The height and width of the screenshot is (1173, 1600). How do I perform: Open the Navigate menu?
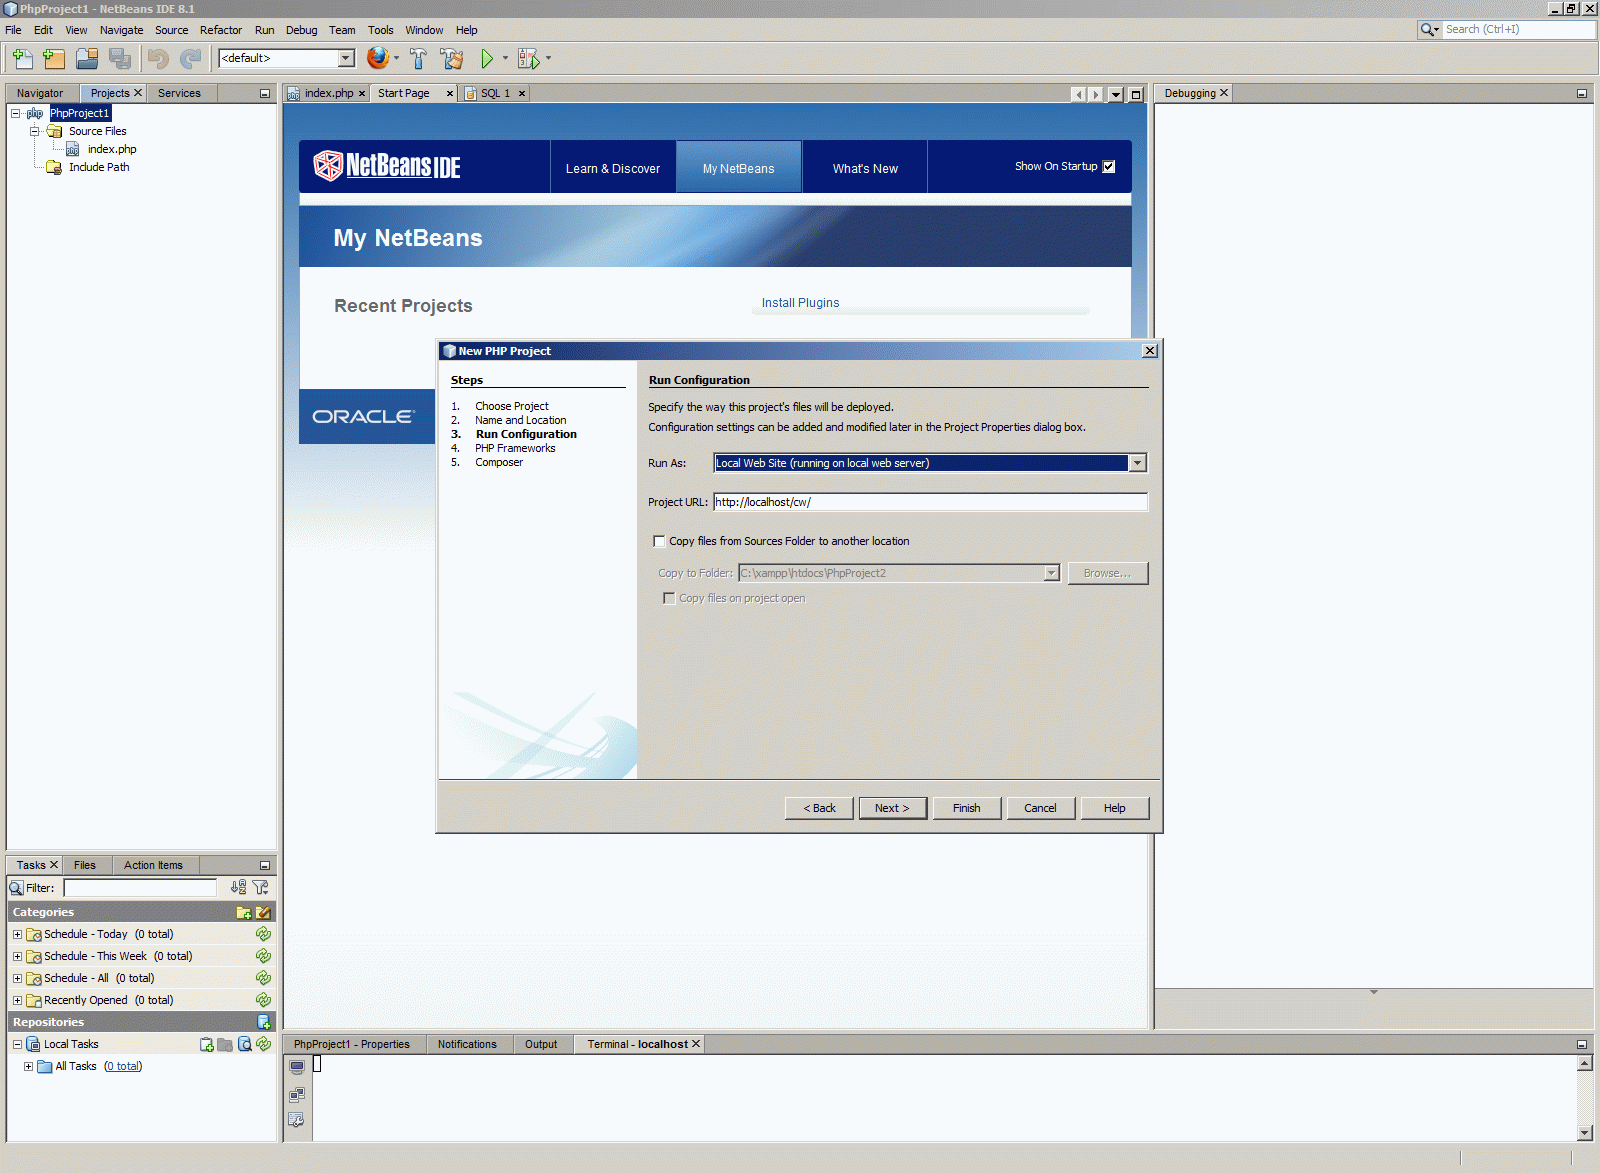point(121,30)
